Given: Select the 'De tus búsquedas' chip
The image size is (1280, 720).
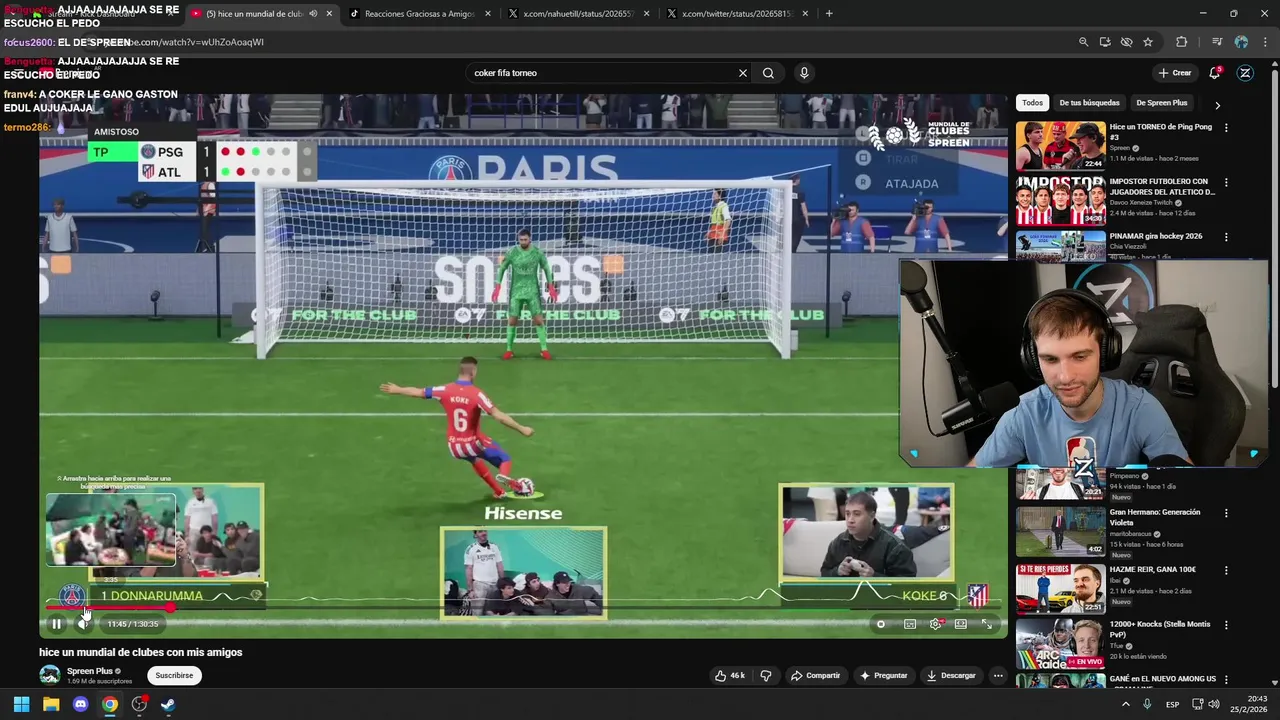Looking at the screenshot, I should click(1089, 103).
